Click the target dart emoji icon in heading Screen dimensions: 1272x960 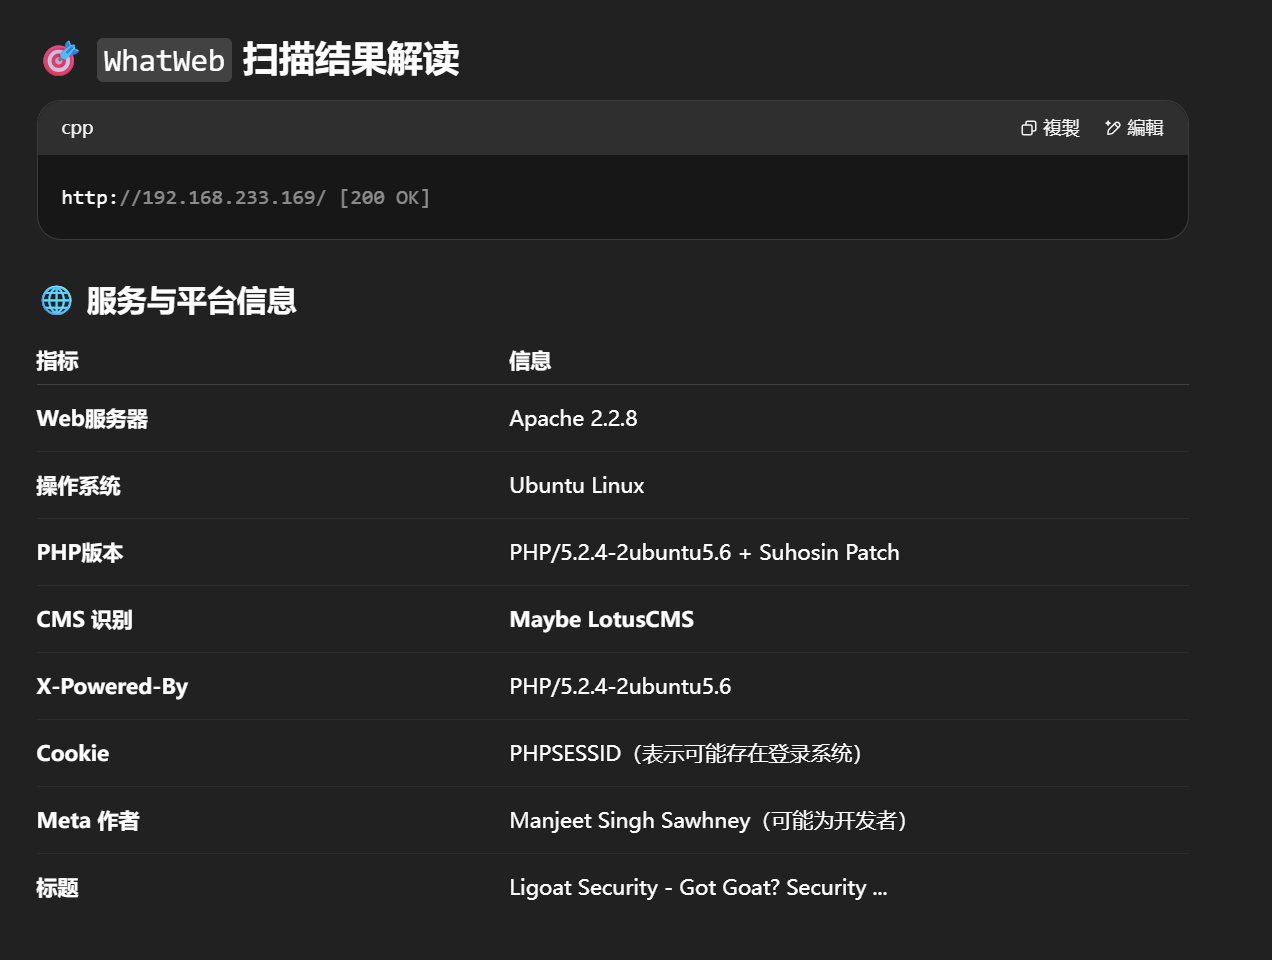(60, 59)
